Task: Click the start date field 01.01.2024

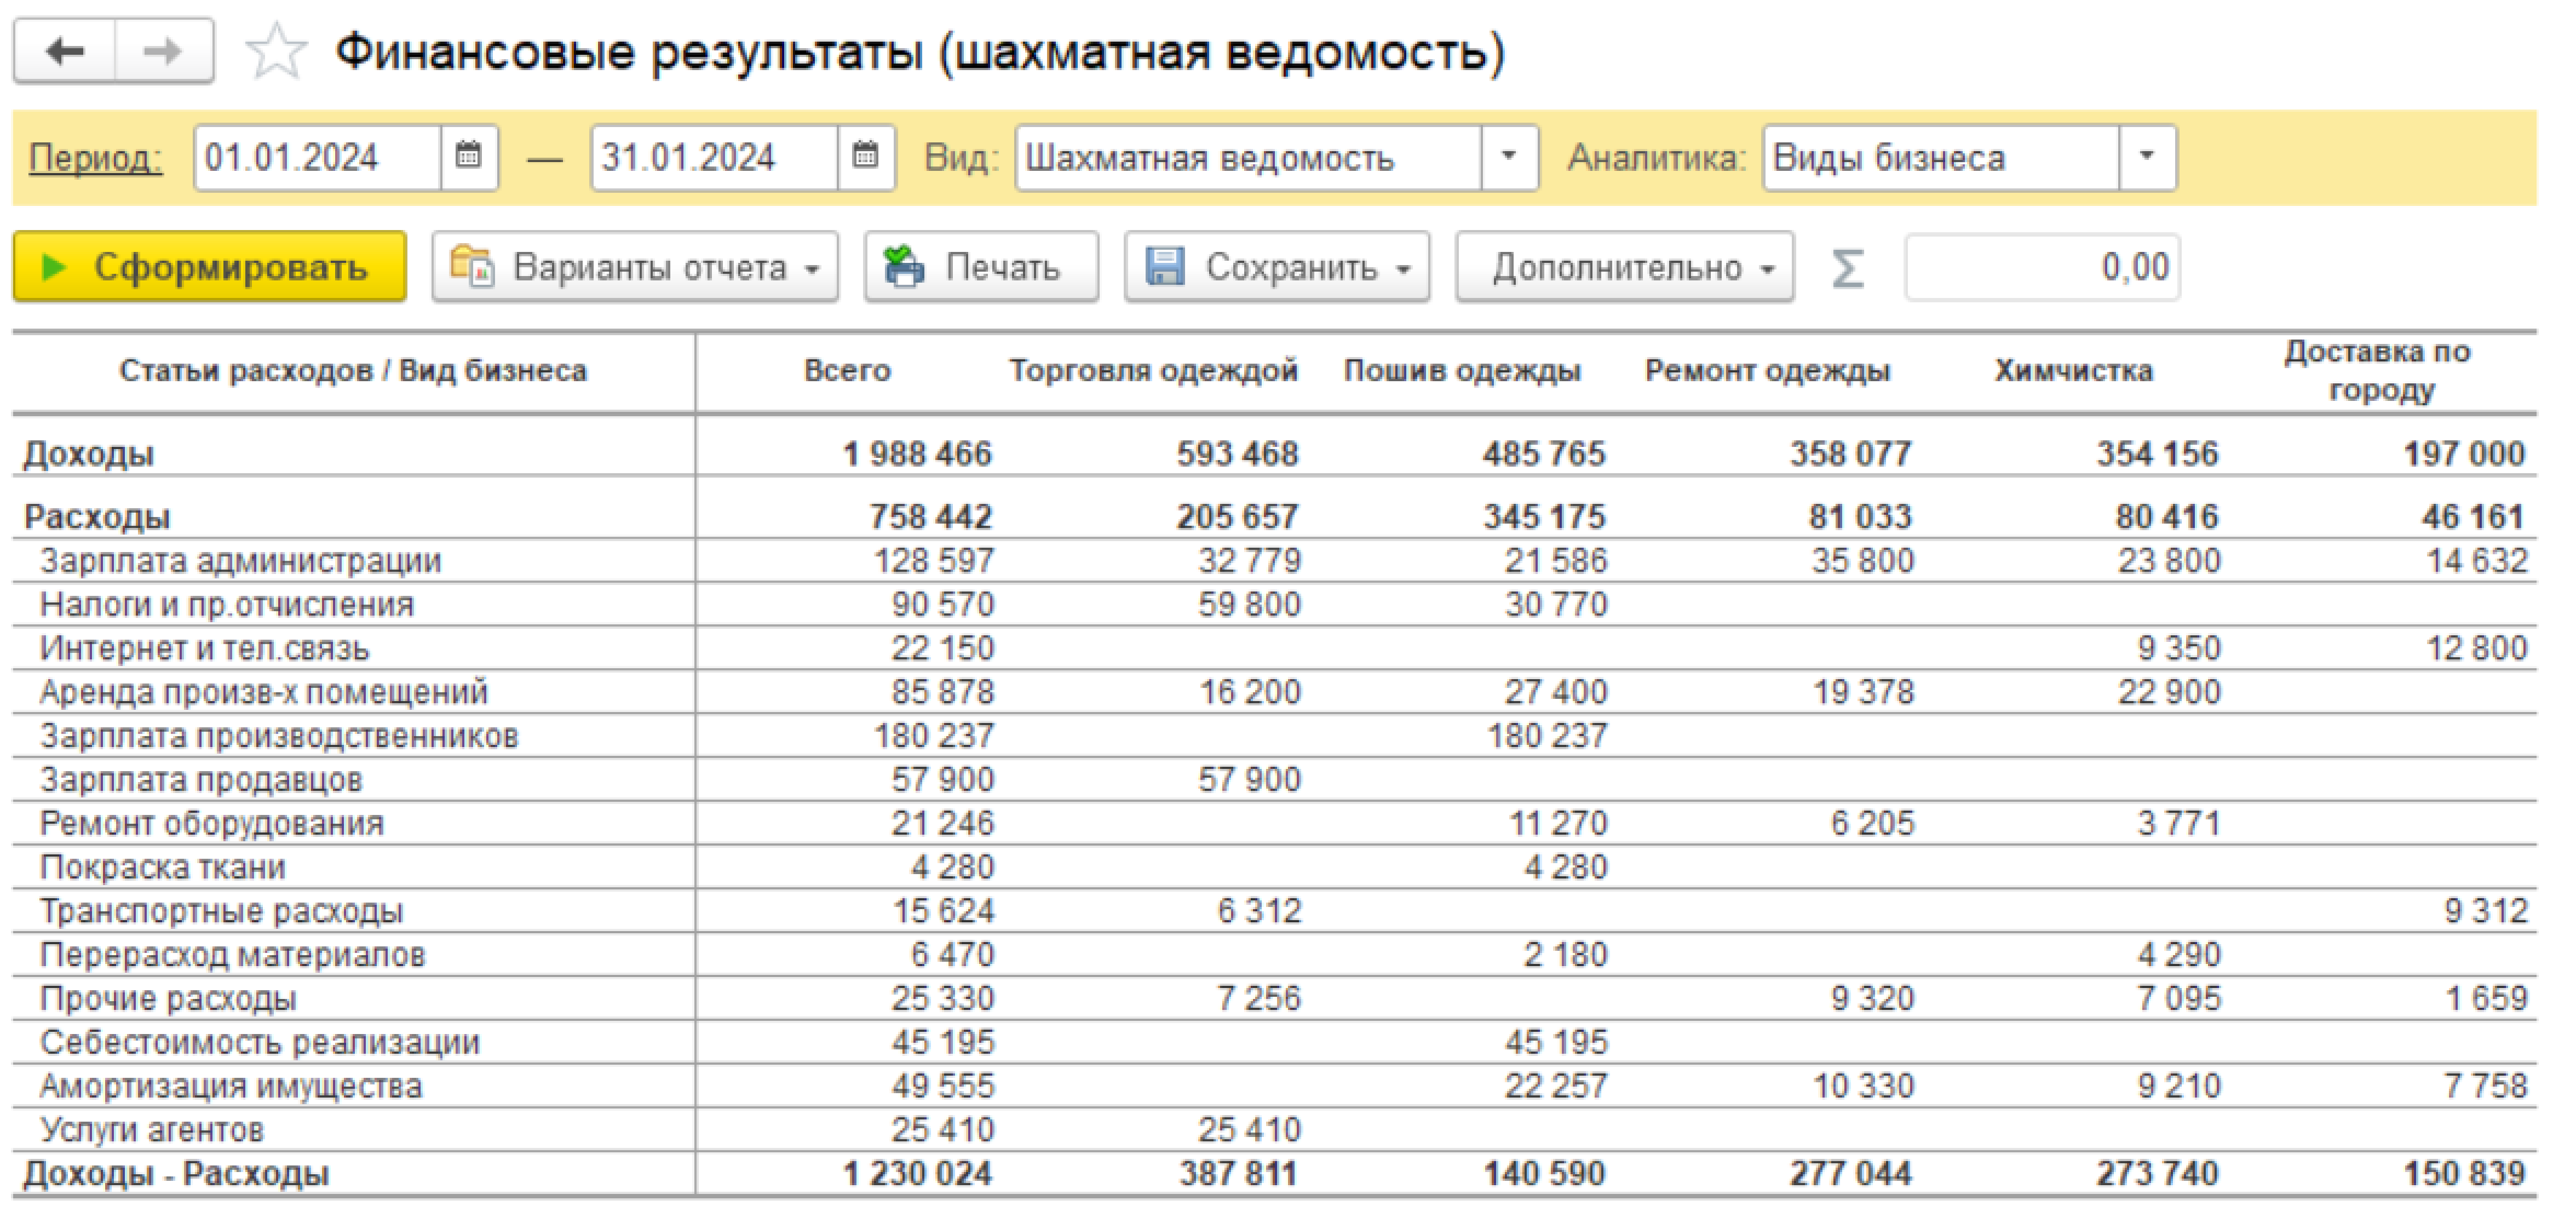Action: coord(315,157)
